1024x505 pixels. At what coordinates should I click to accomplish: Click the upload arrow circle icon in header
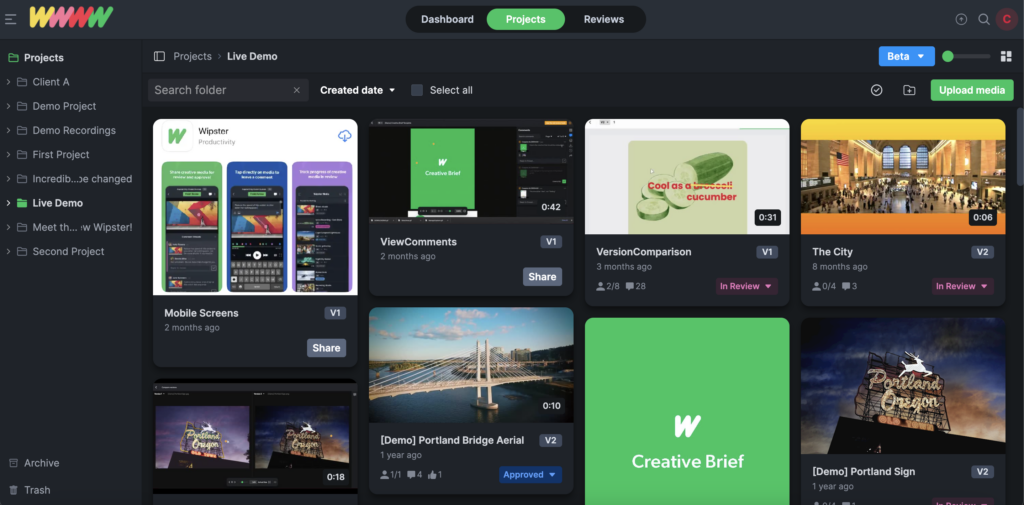[961, 19]
